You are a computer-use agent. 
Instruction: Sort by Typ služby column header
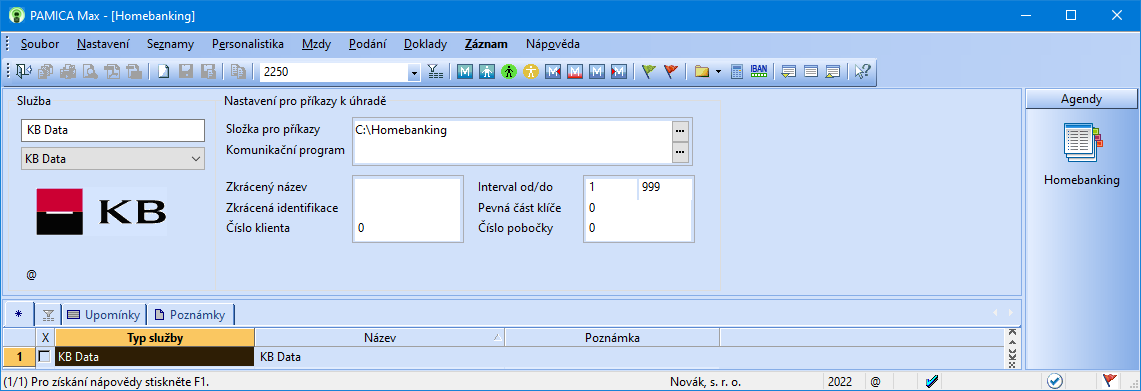[x=155, y=337]
